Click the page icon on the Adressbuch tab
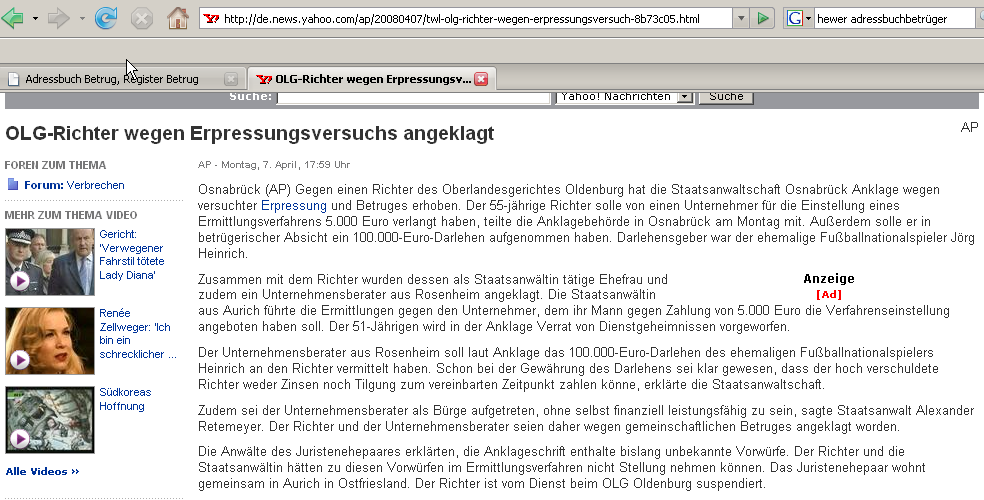The width and height of the screenshot is (984, 500). [13, 79]
